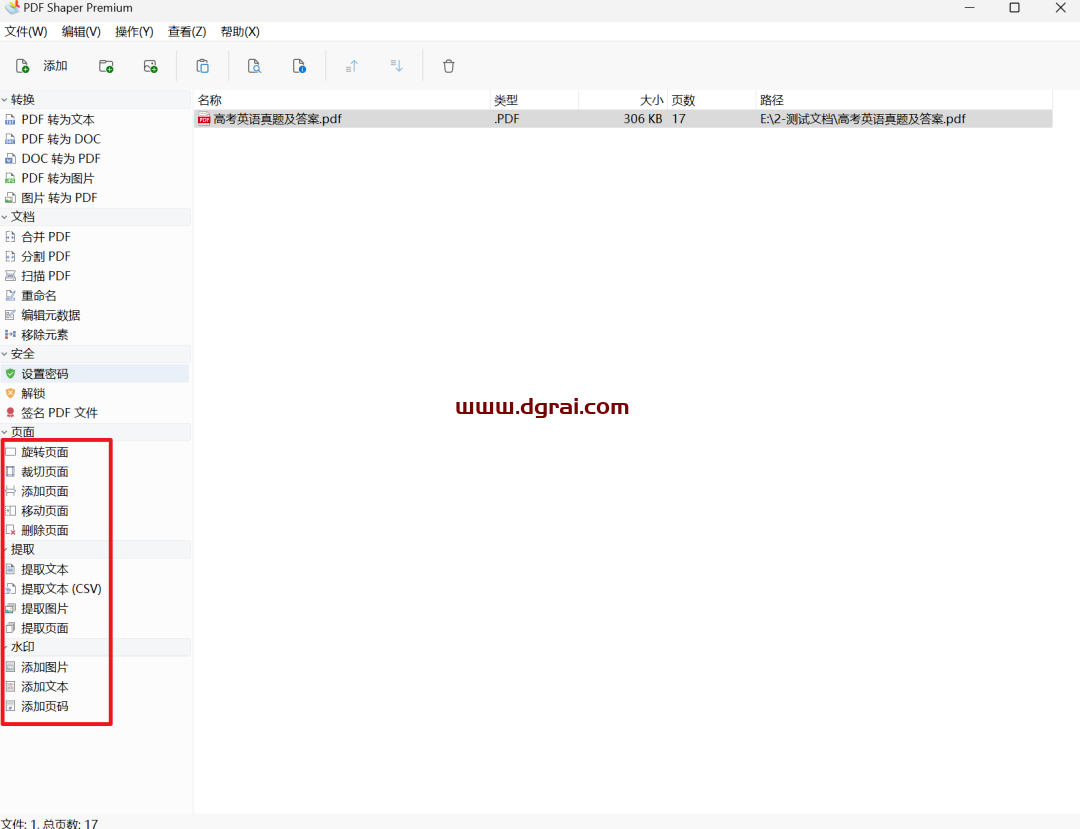Open the 操作(Y) menu
The image size is (1080, 829).
134,32
